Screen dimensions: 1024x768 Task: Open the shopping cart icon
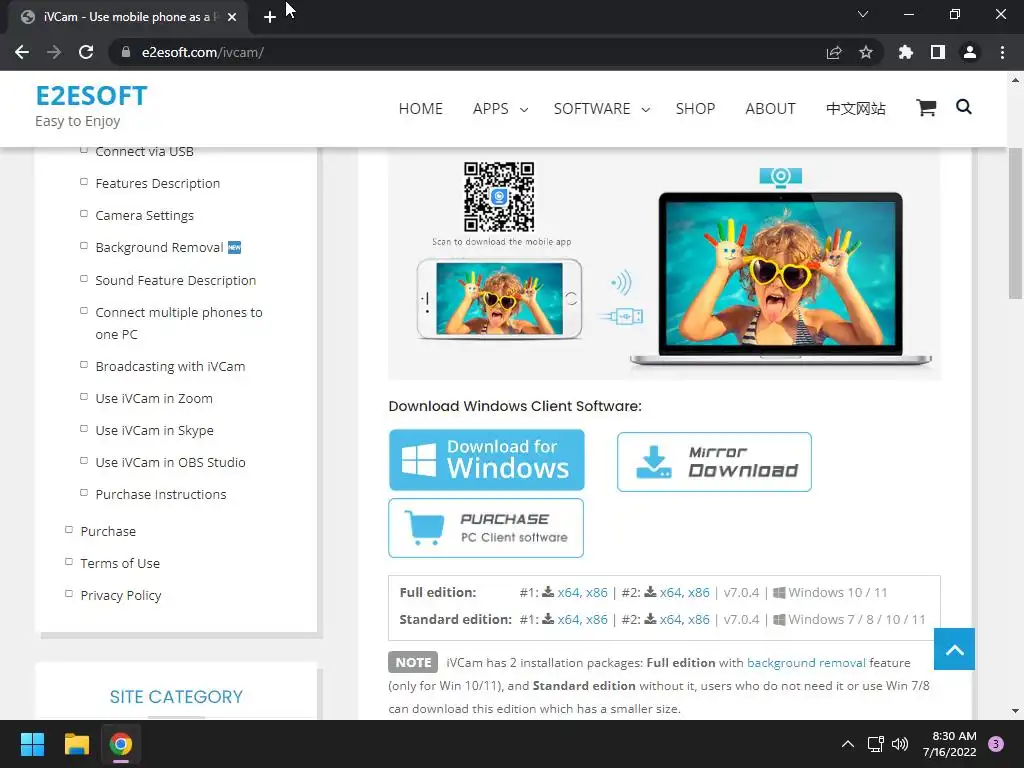point(925,108)
